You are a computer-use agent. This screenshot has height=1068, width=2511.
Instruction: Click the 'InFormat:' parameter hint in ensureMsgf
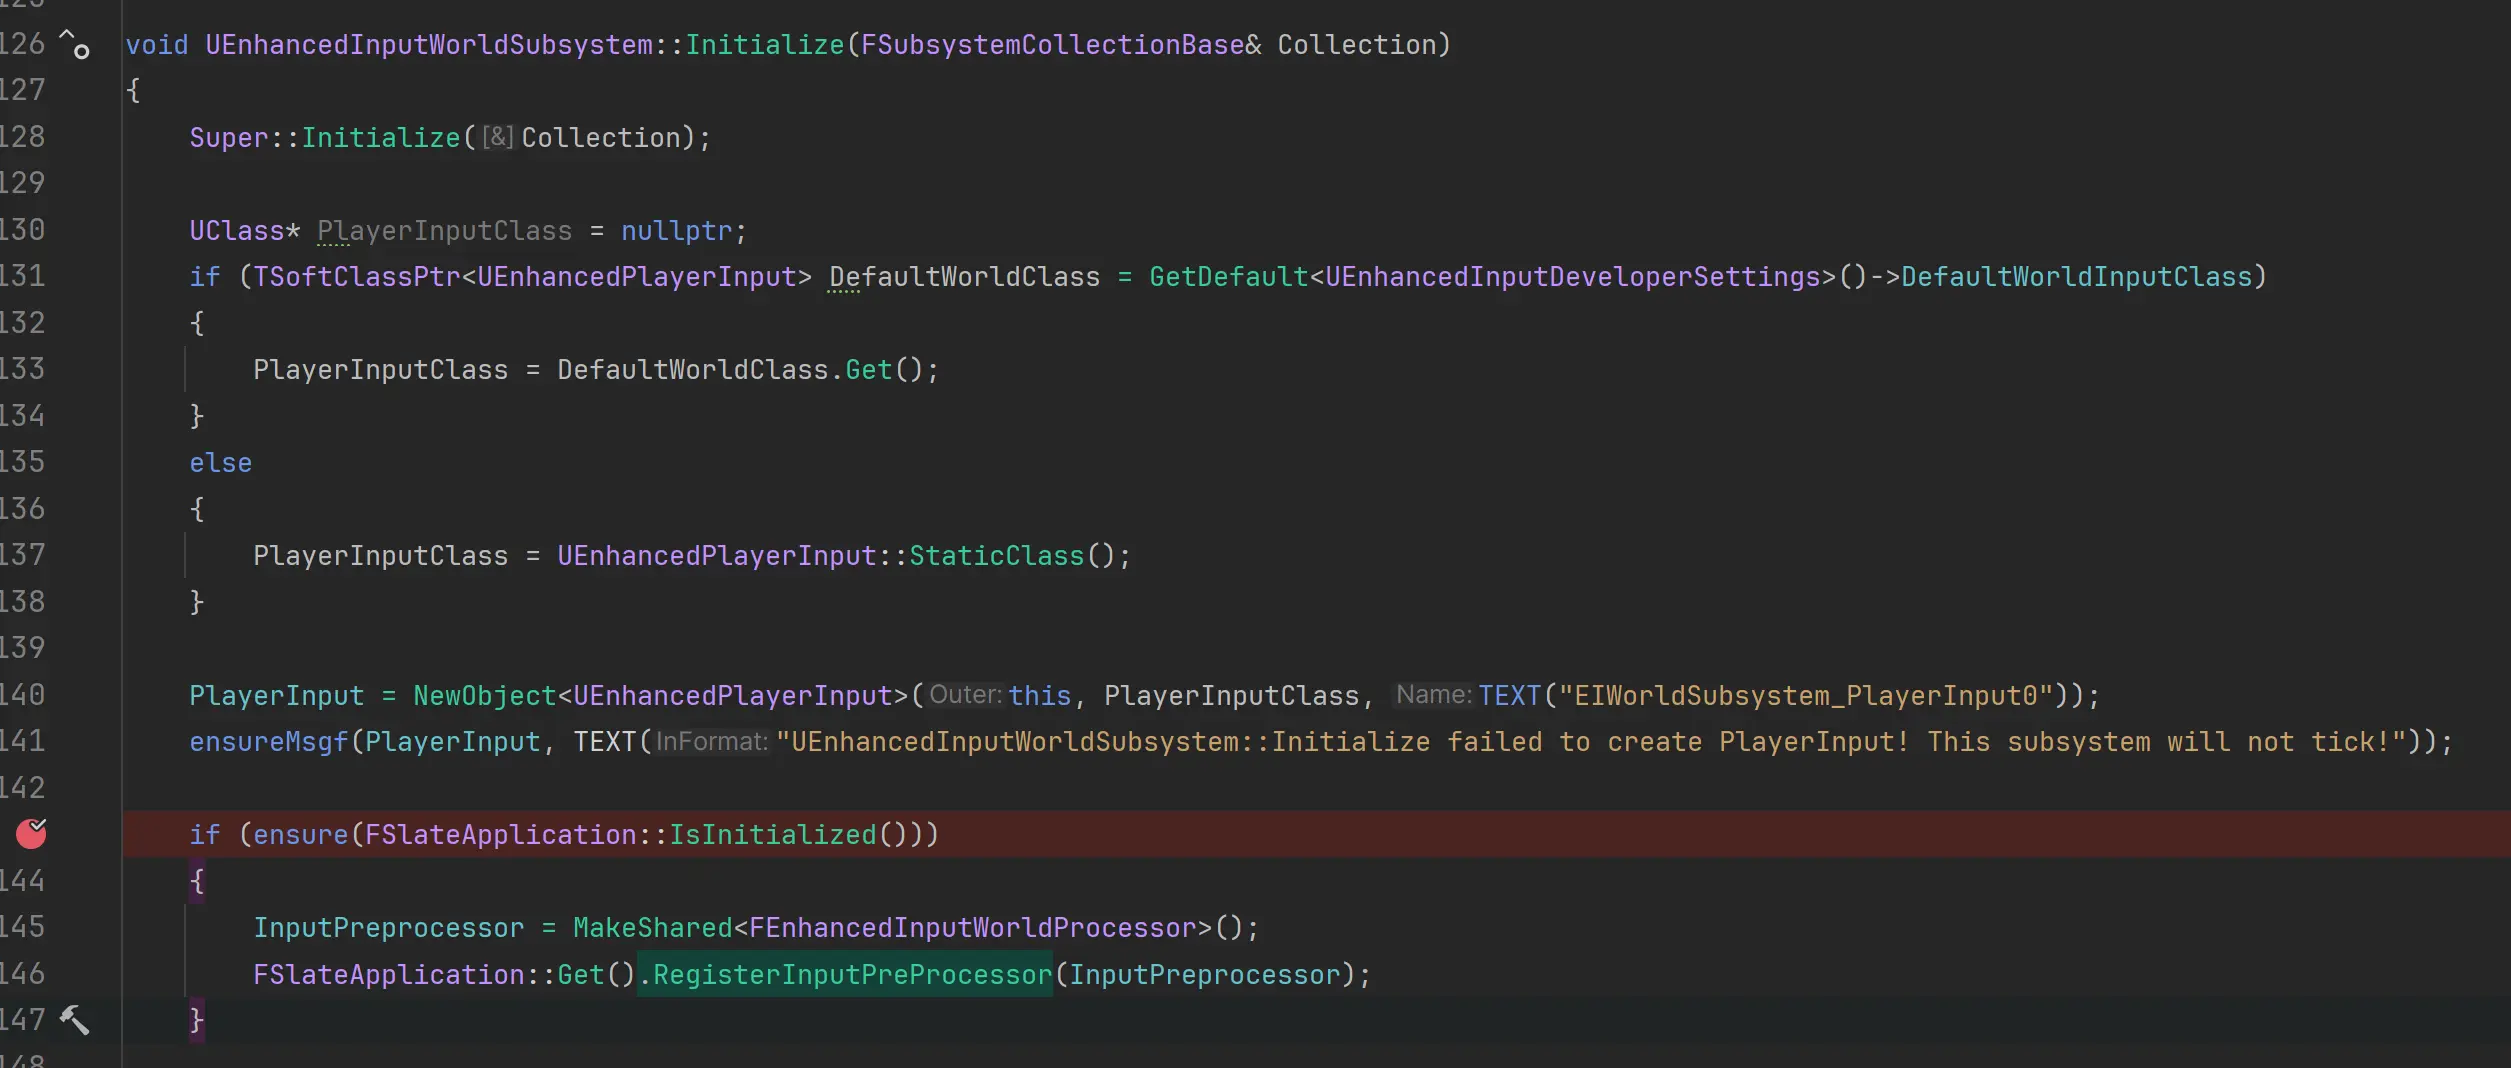click(711, 742)
